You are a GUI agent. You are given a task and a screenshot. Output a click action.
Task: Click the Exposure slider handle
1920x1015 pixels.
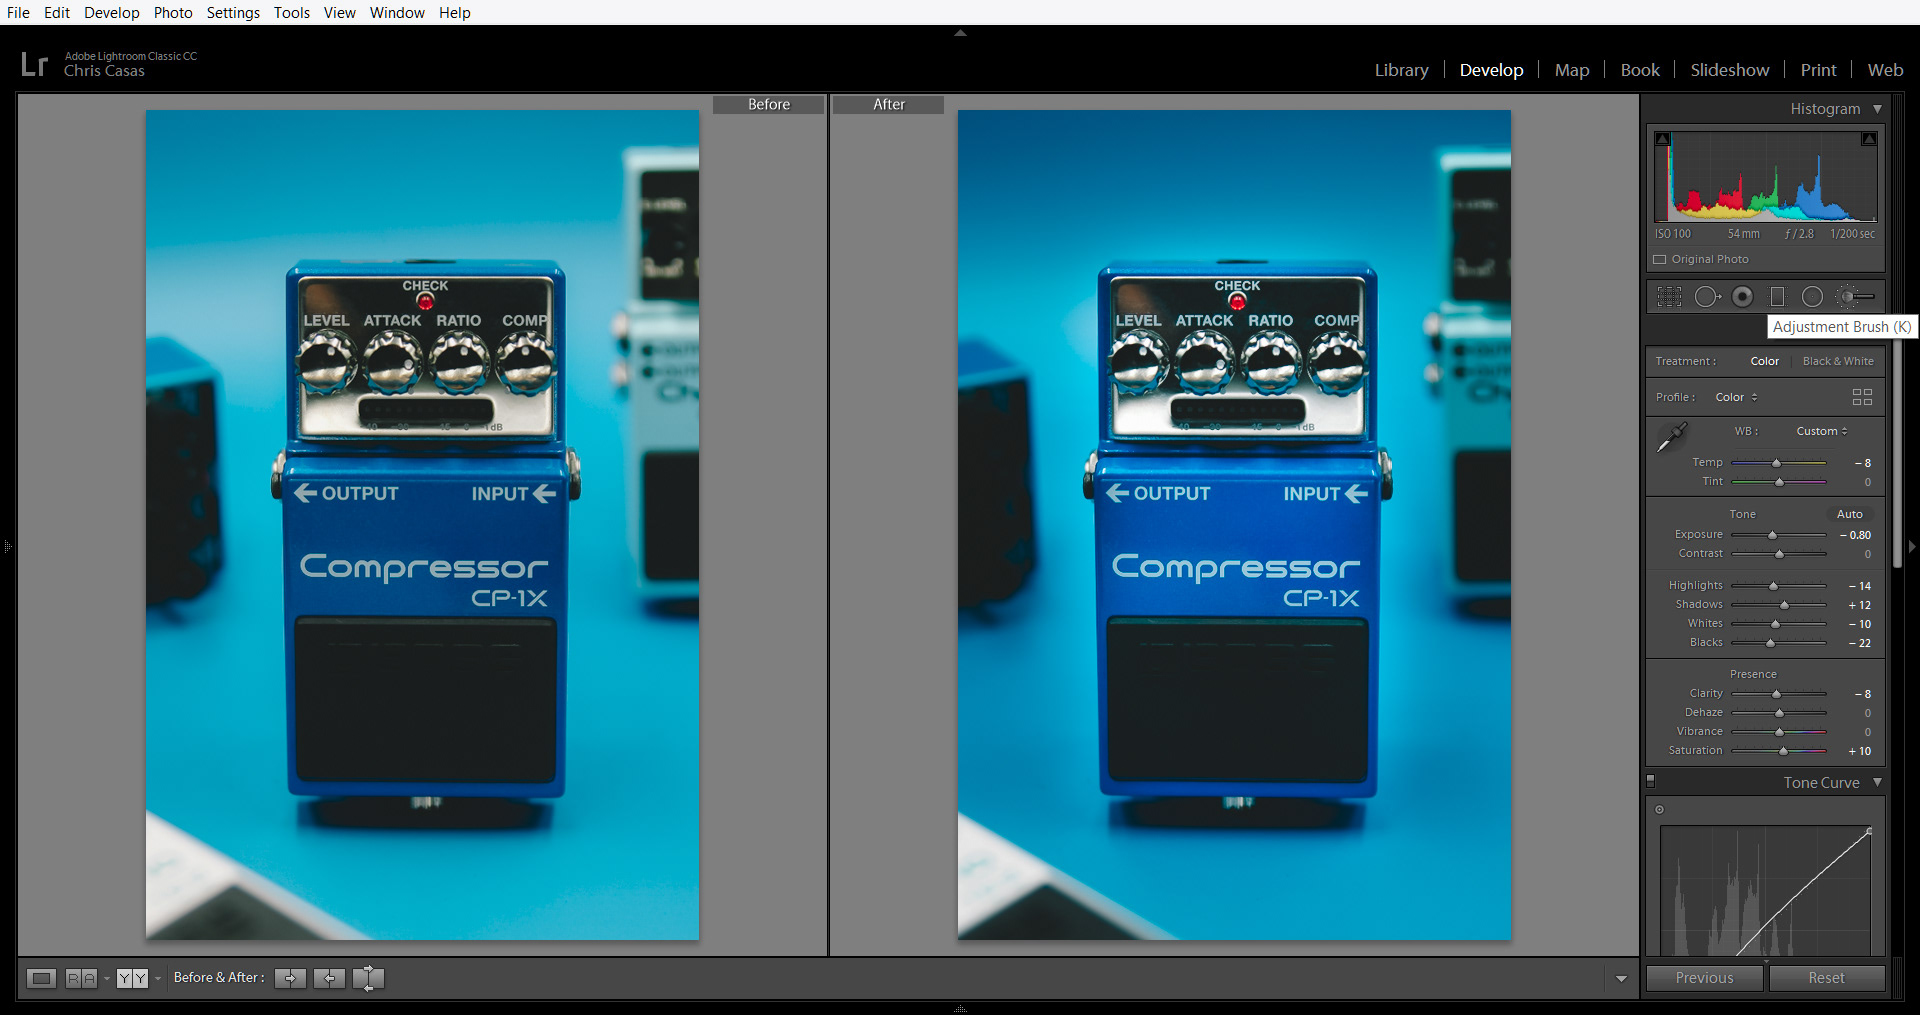1772,535
